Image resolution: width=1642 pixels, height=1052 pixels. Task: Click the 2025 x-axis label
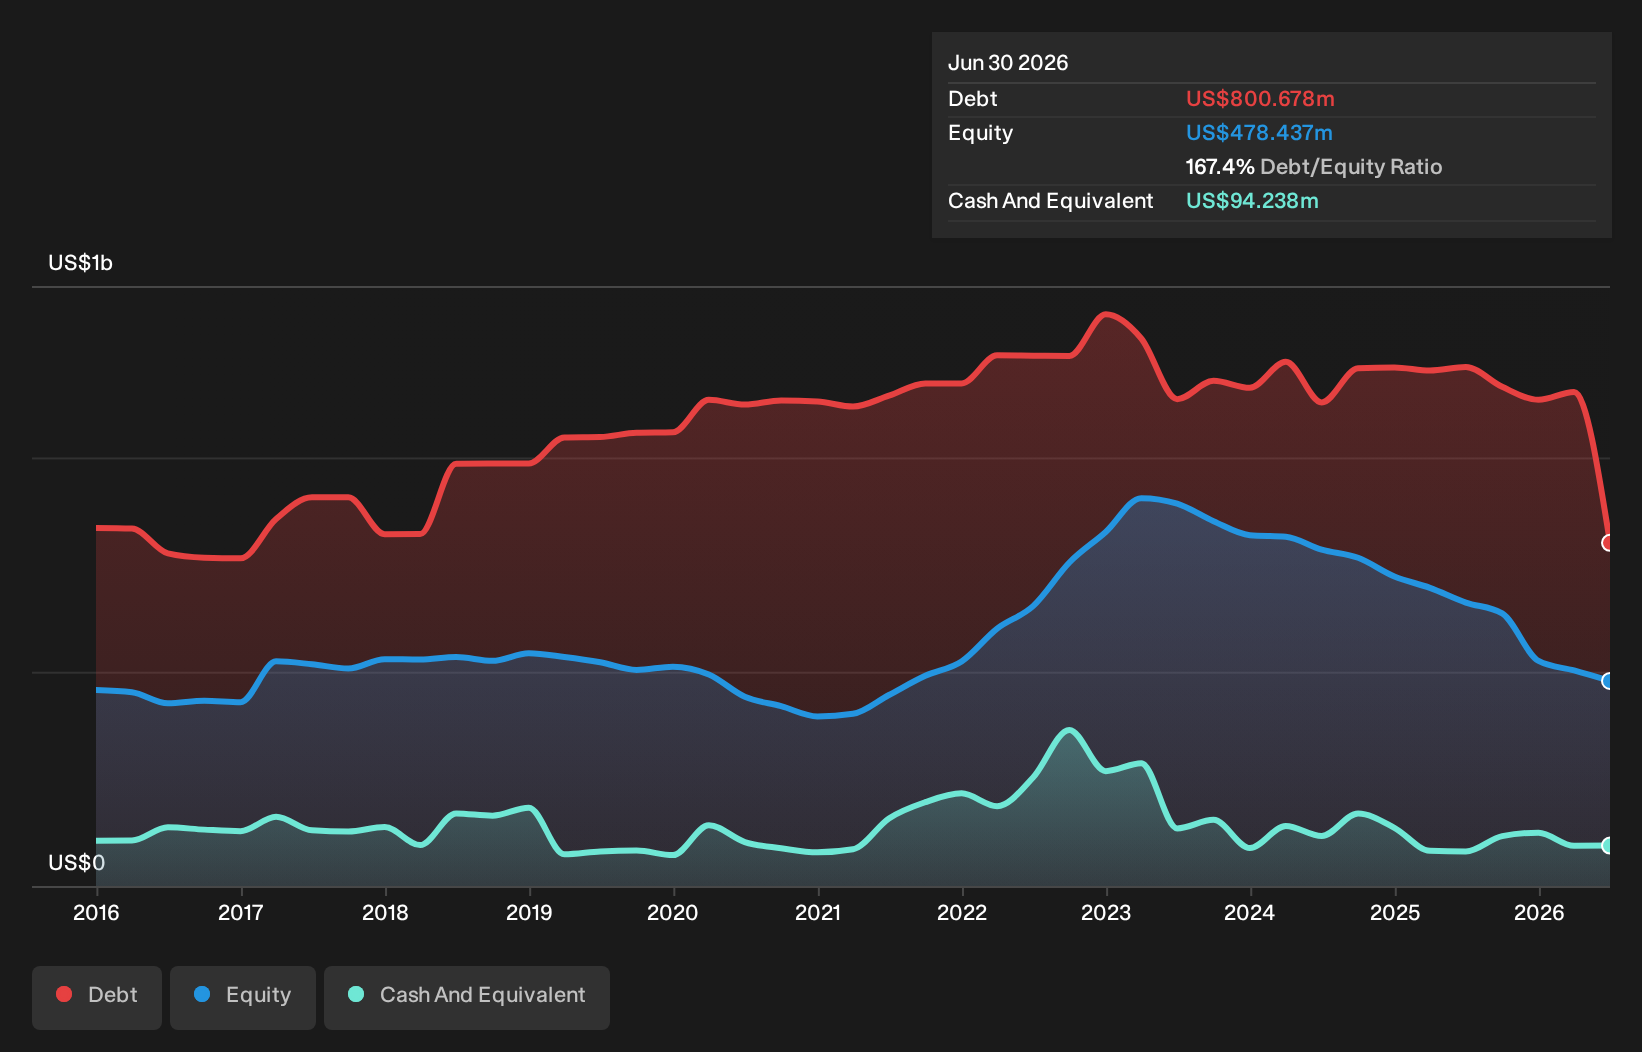[1395, 912]
